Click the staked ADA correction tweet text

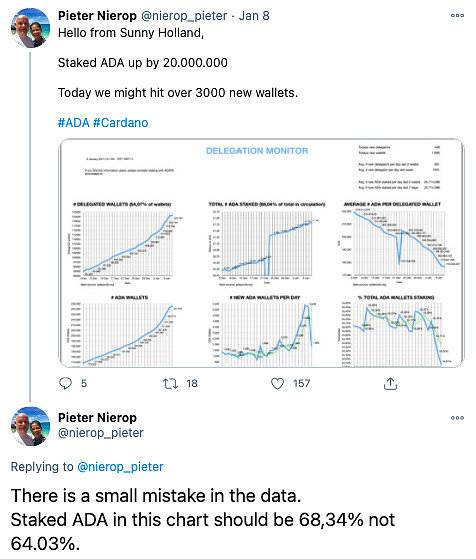203,520
